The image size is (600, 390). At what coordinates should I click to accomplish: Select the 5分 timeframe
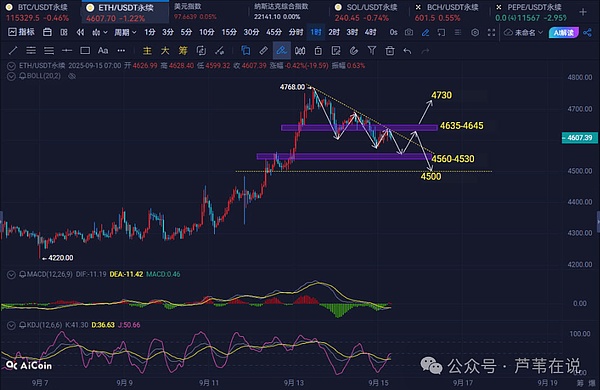click(x=186, y=32)
